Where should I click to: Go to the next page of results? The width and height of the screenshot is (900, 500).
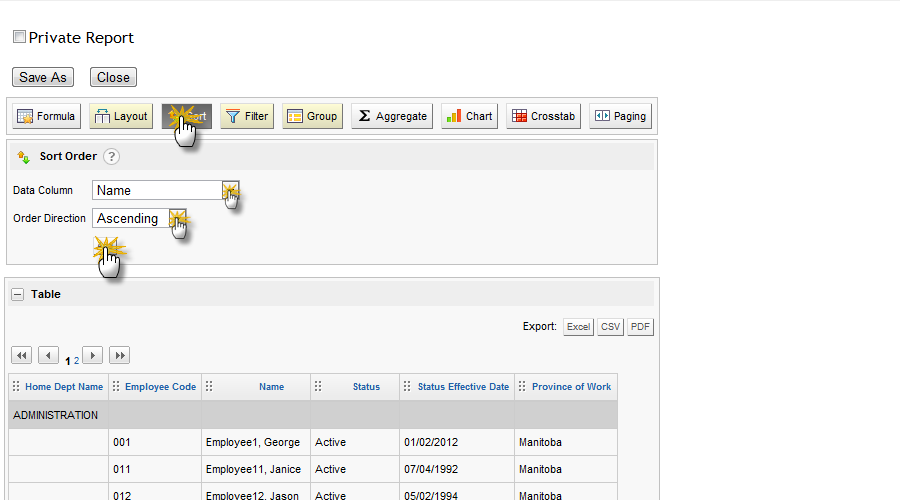coord(92,355)
